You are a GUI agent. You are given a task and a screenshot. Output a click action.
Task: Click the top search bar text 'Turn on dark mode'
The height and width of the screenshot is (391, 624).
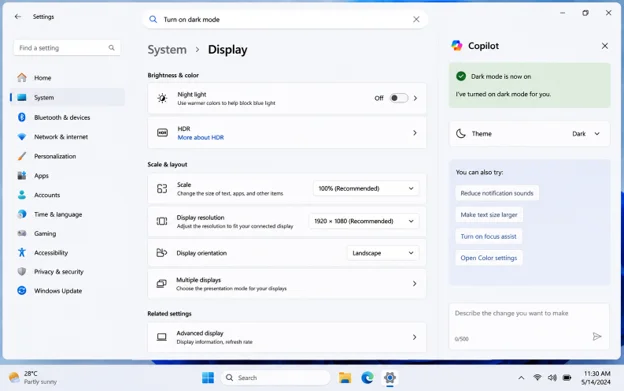[191, 19]
